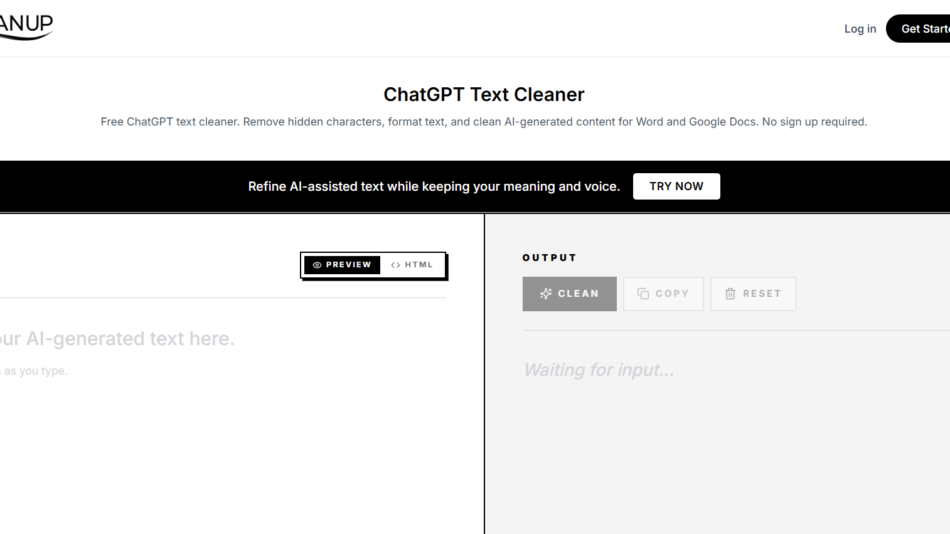Click the 'ChatGPT Text Cleaner' heading
The width and height of the screenshot is (950, 534).
[x=483, y=95]
